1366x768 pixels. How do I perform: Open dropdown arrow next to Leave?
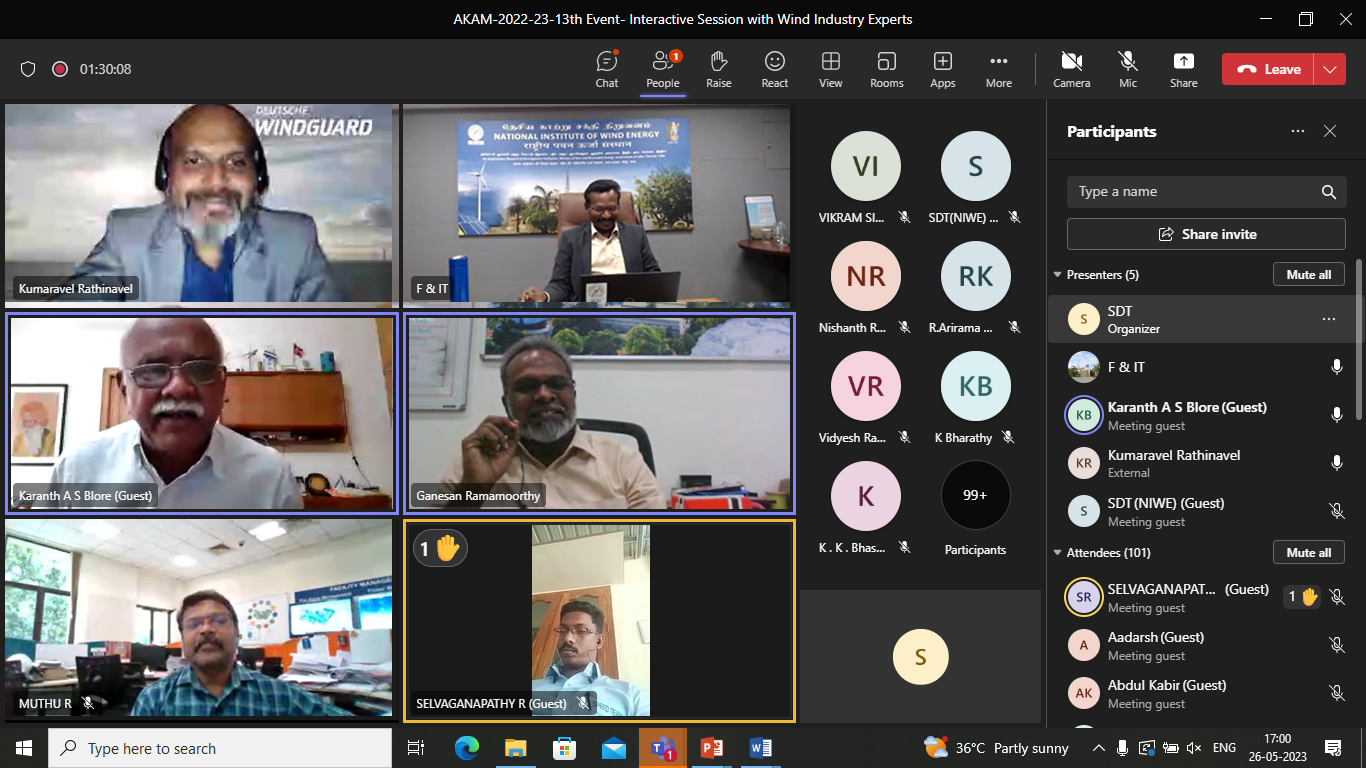pyautogui.click(x=1329, y=69)
